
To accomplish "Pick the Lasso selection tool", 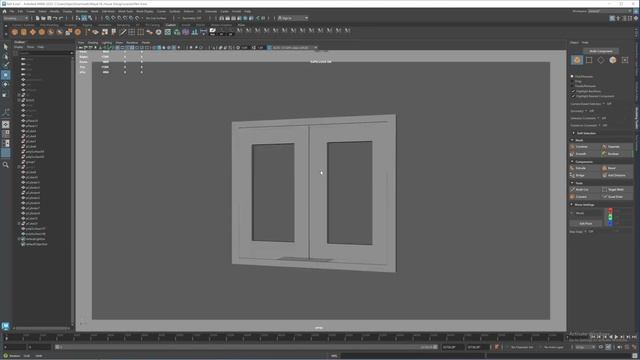I will (x=6, y=56).
